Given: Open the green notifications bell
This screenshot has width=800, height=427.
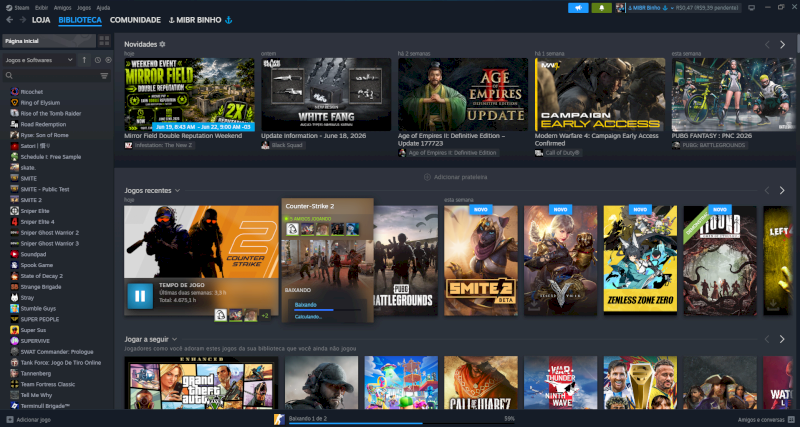Looking at the screenshot, I should tap(602, 8).
